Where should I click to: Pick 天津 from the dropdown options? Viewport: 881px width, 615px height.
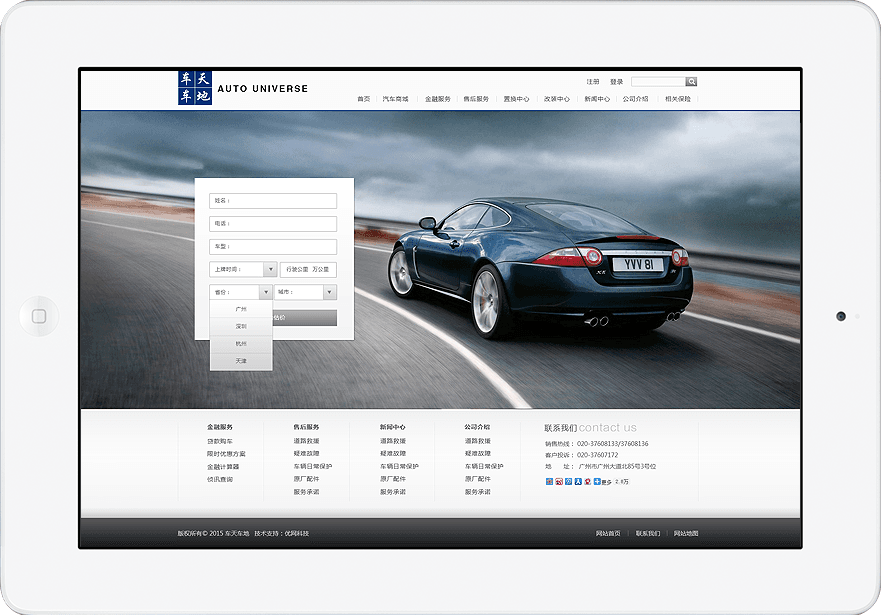241,360
